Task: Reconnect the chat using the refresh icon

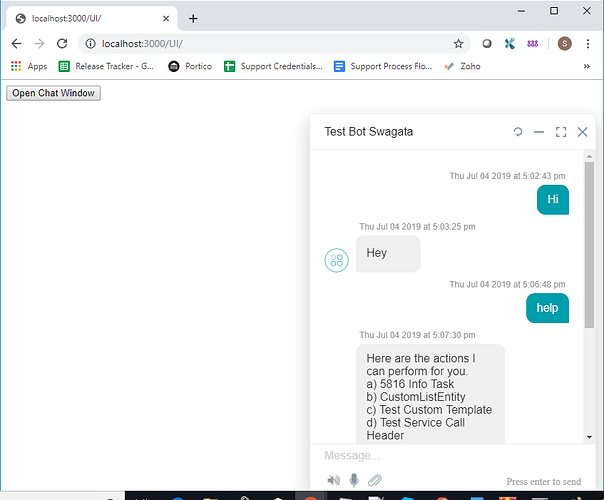Action: point(518,132)
